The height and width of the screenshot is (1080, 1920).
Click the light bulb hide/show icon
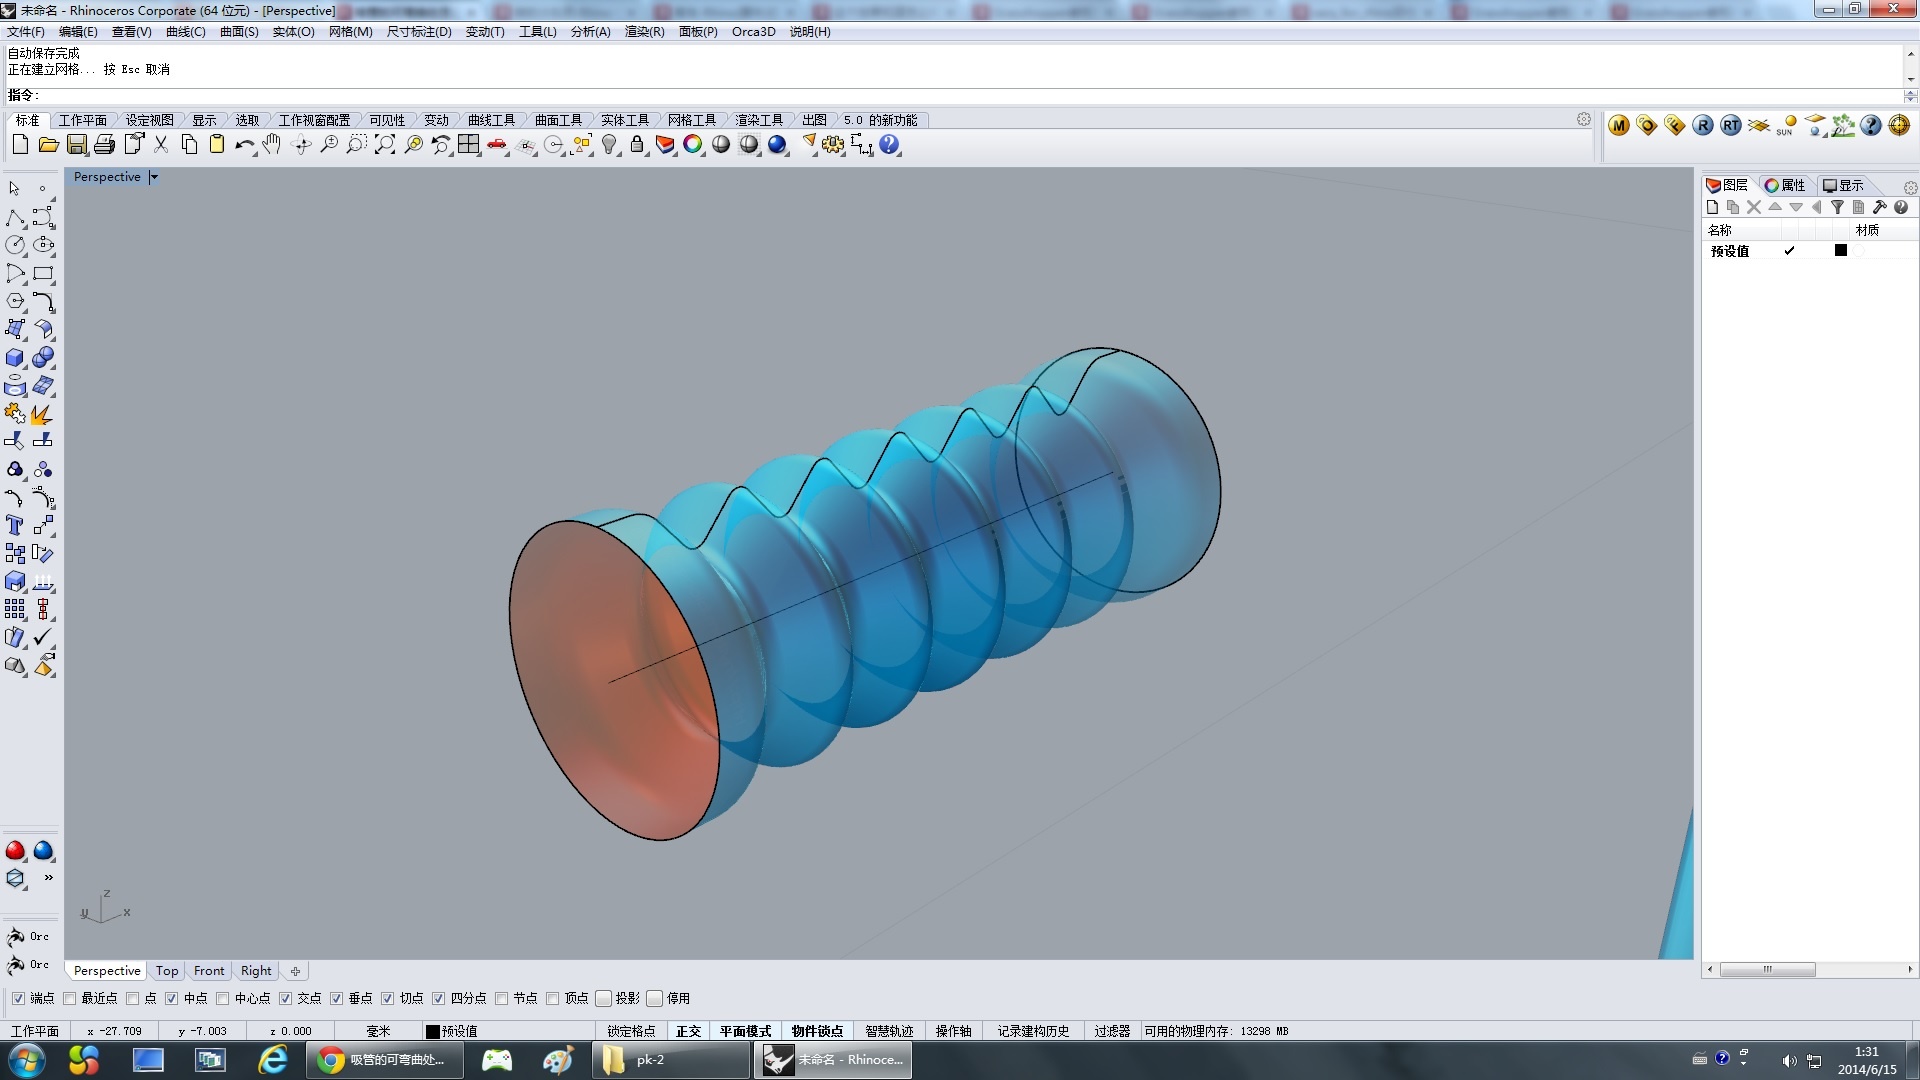(x=609, y=145)
